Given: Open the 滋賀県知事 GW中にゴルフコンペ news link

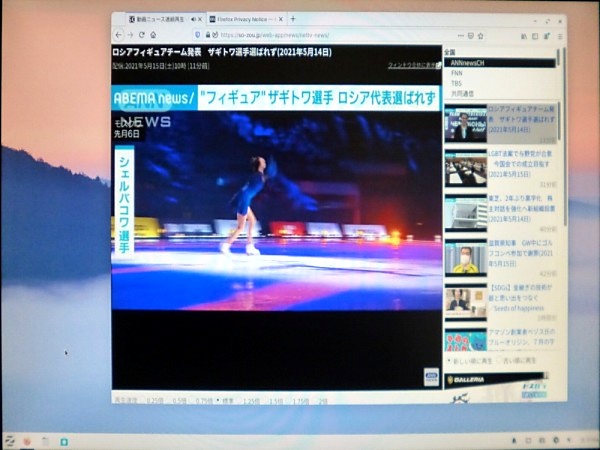Looking at the screenshot, I should click(x=520, y=253).
